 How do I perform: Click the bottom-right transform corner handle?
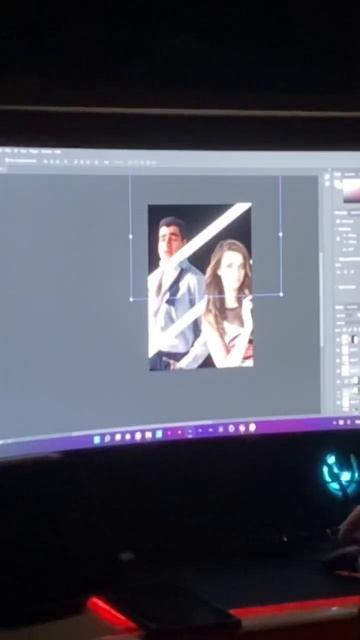[281, 294]
